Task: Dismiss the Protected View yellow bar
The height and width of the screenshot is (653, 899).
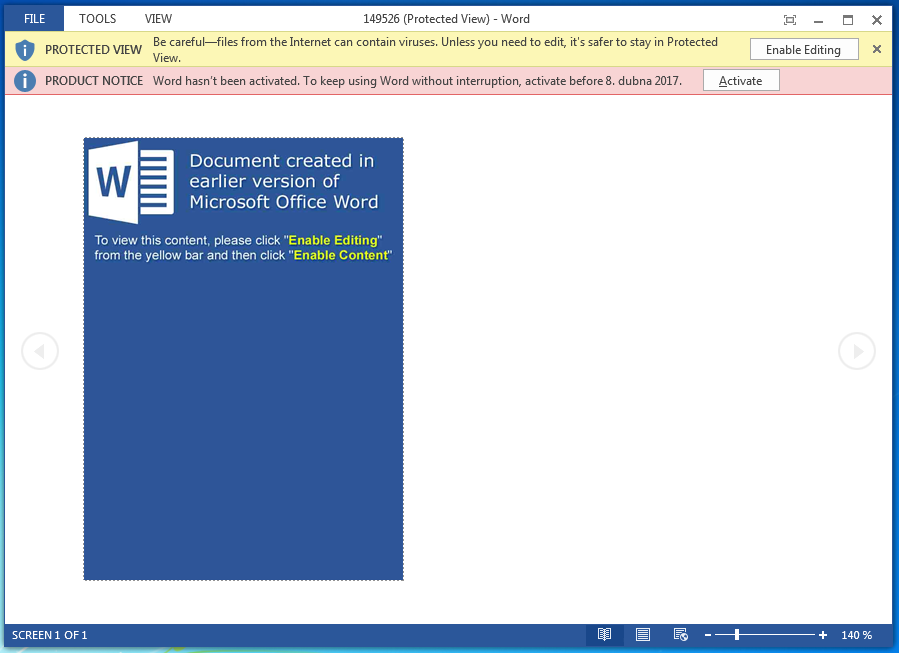Action: (877, 49)
